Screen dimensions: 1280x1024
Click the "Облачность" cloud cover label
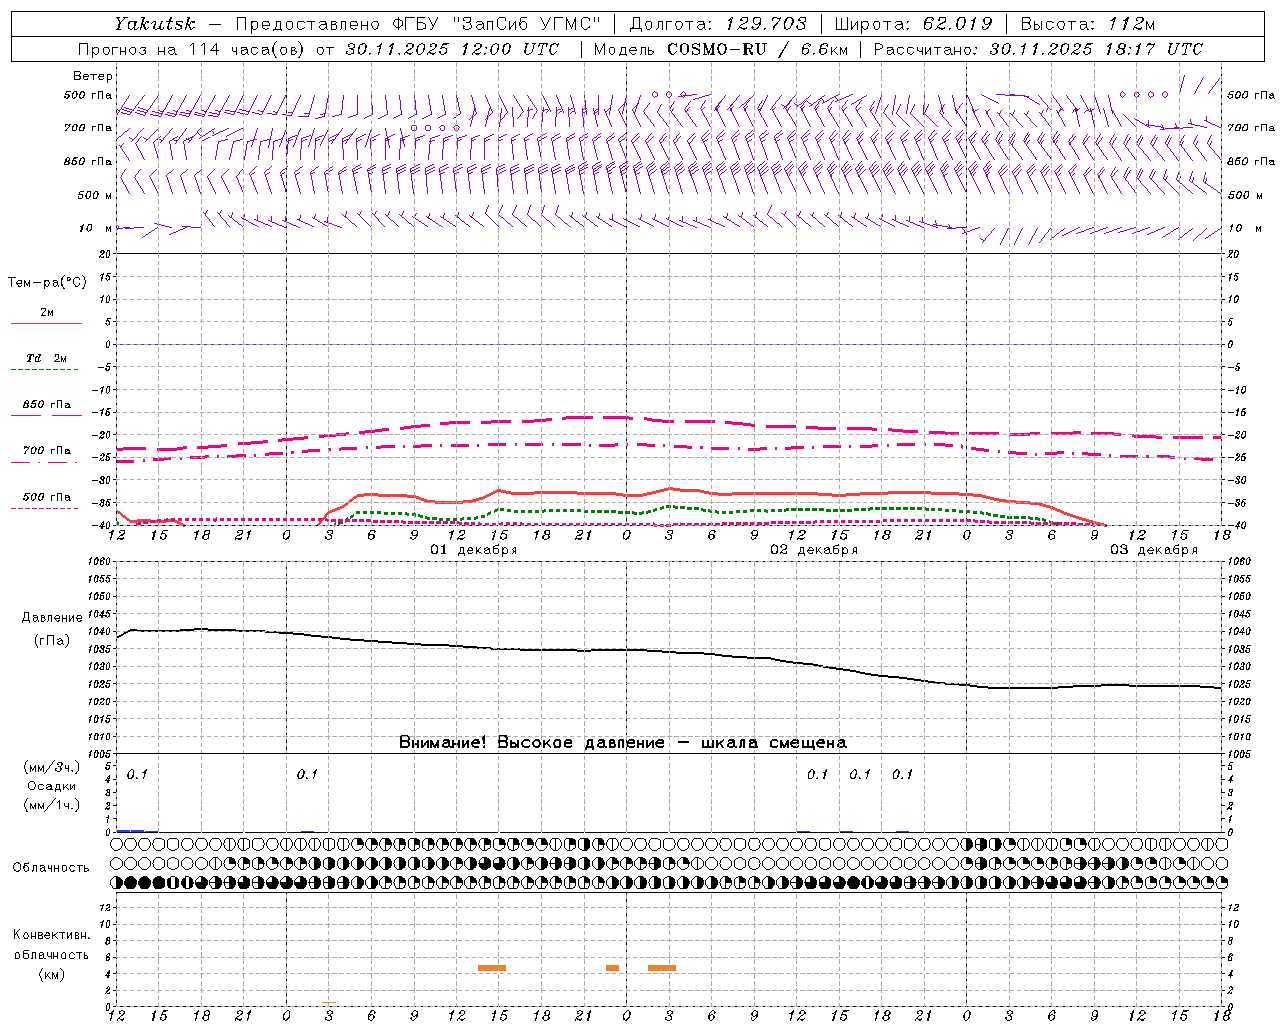click(x=51, y=867)
